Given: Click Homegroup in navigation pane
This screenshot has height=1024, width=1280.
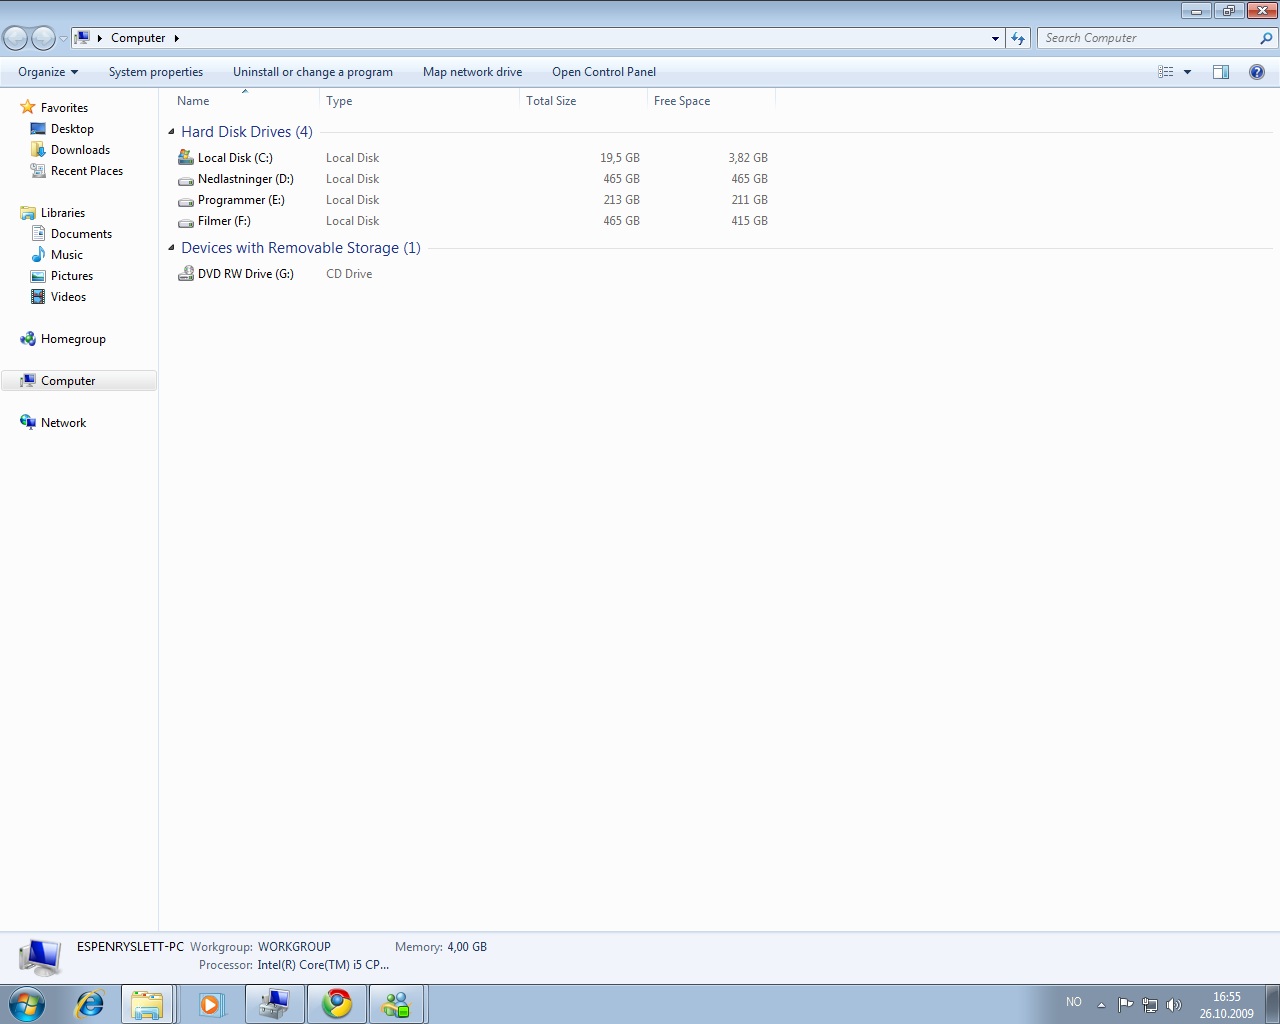Looking at the screenshot, I should point(73,339).
